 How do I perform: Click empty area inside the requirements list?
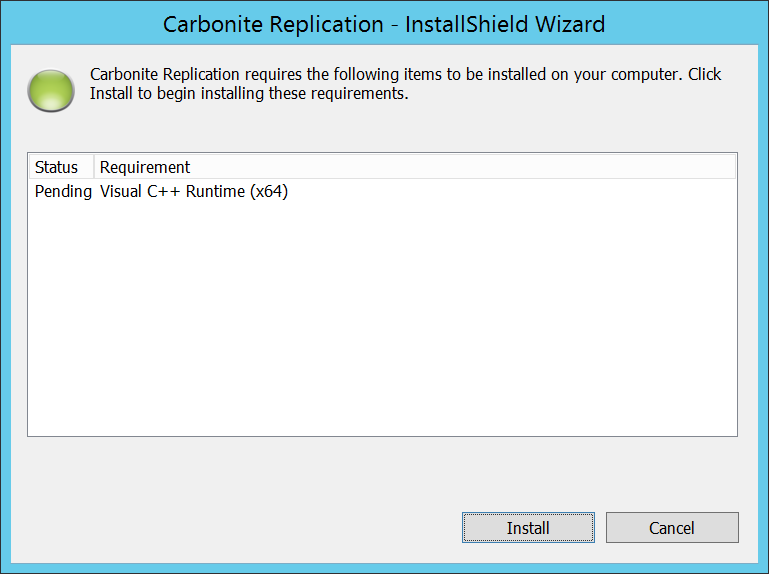tap(380, 320)
